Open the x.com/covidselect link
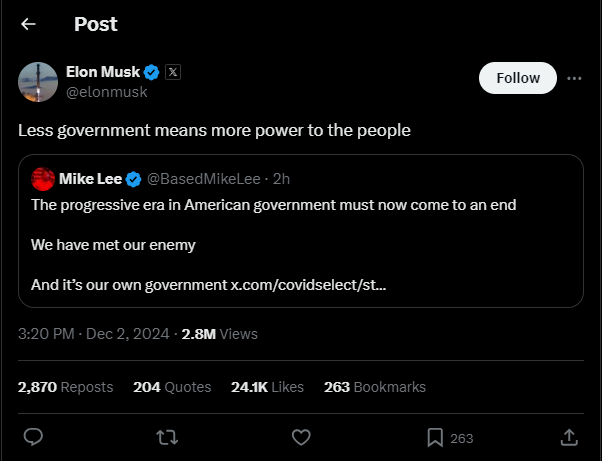The width and height of the screenshot is (602, 461). (x=308, y=285)
